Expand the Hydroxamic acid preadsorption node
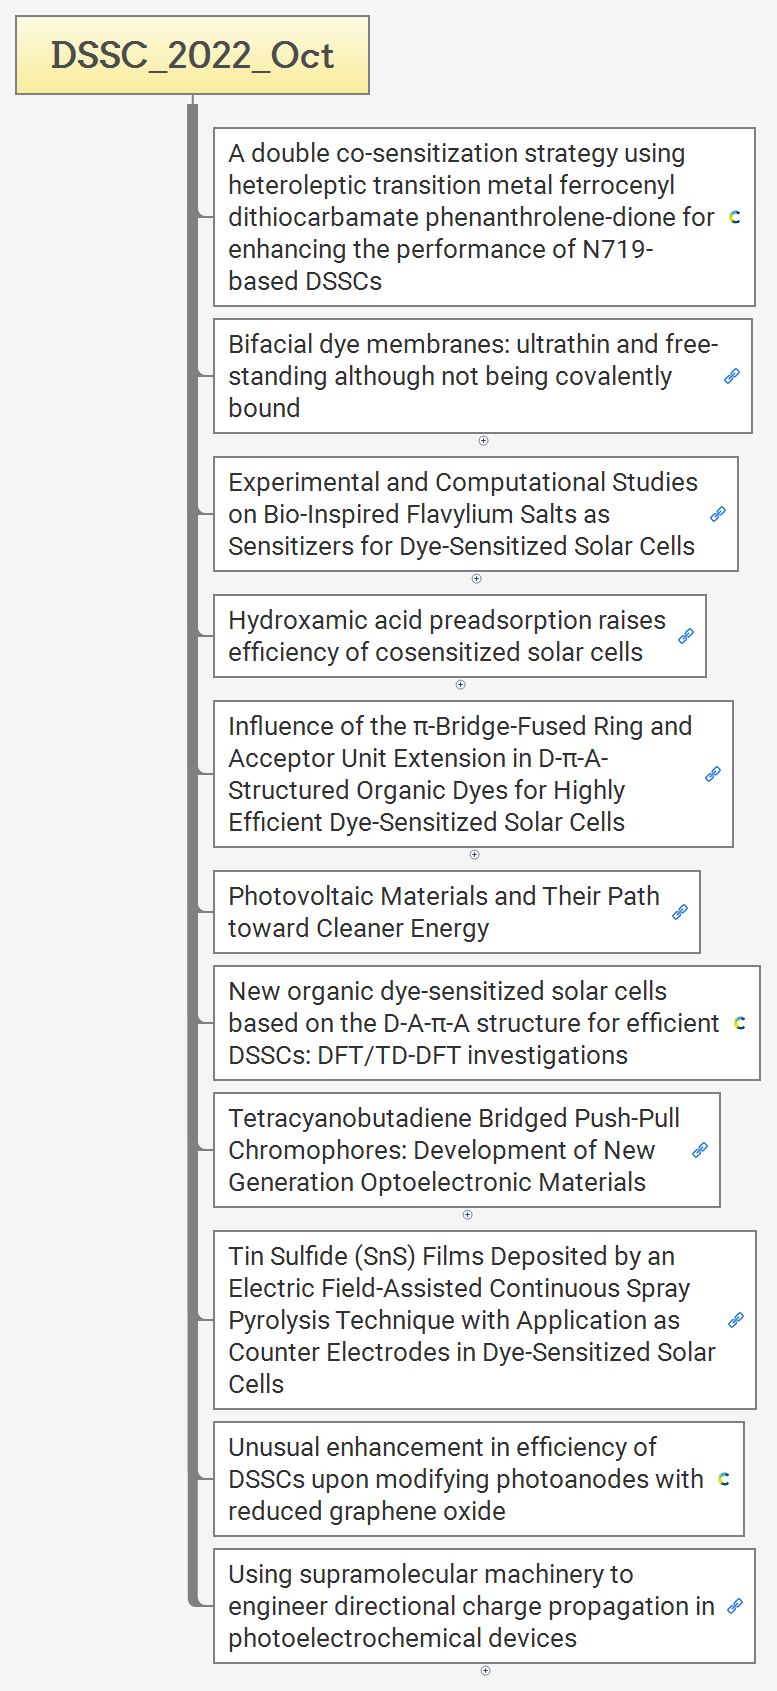 [x=460, y=685]
